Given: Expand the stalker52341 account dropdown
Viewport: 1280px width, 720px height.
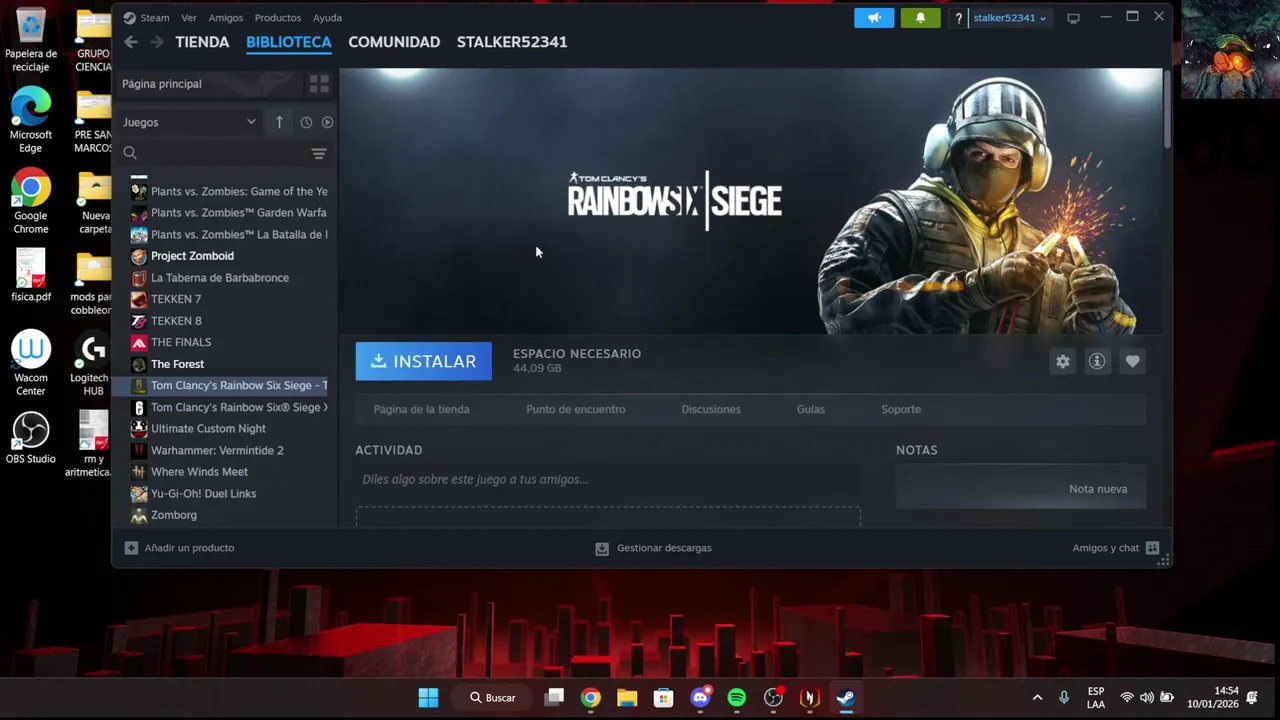Looking at the screenshot, I should (x=1009, y=18).
